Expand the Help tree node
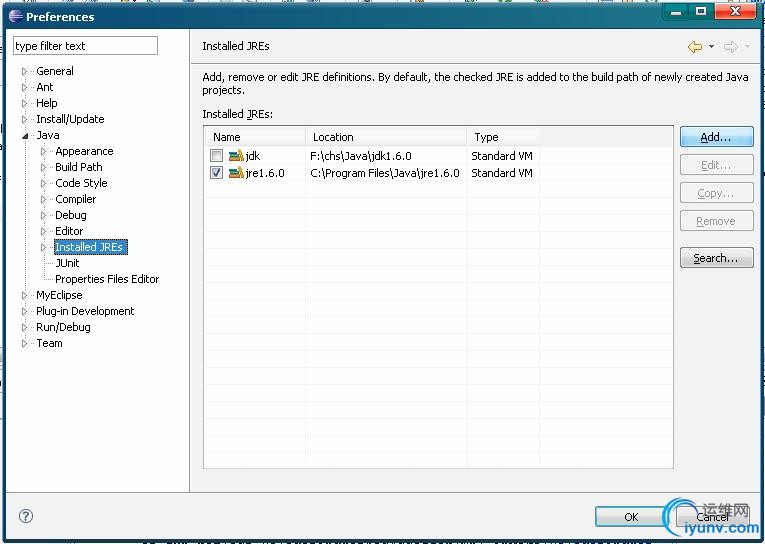 point(24,103)
